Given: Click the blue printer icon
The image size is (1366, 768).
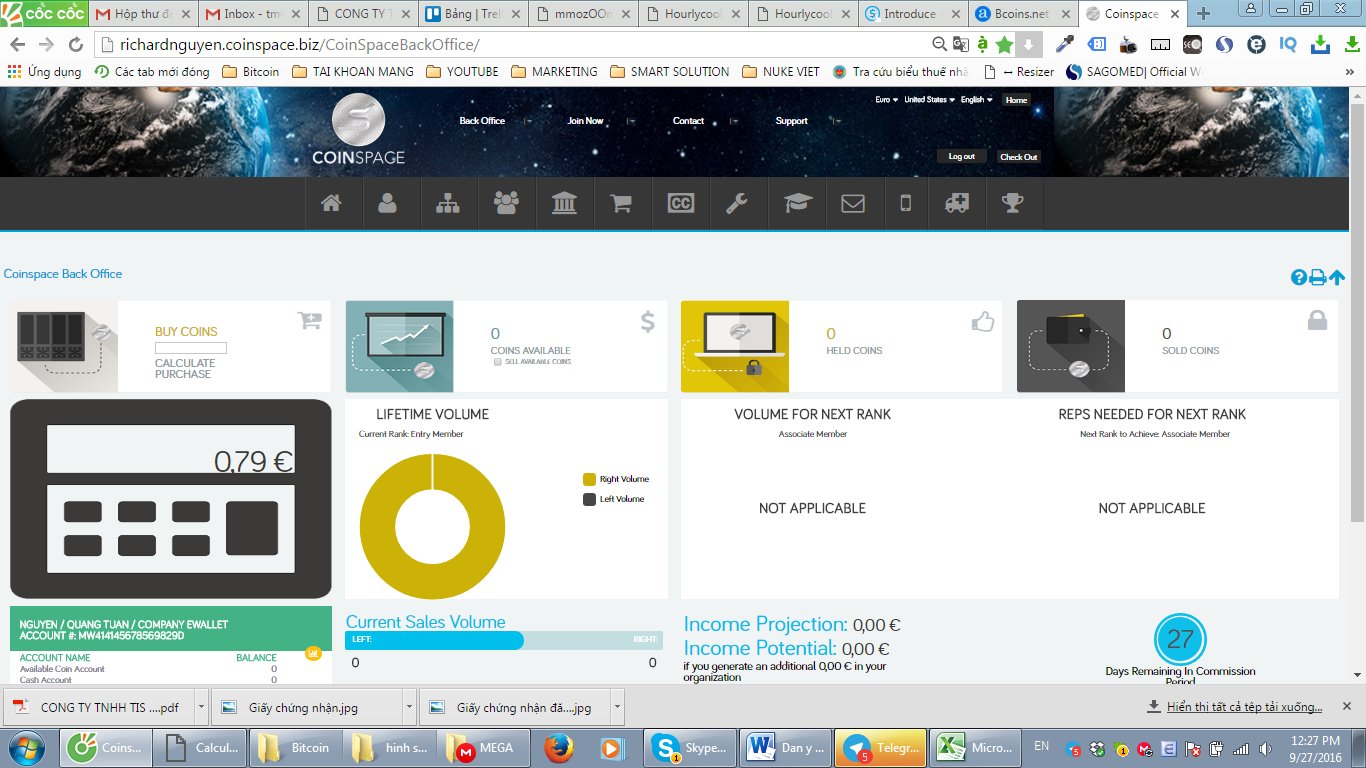Looking at the screenshot, I should coord(1318,278).
